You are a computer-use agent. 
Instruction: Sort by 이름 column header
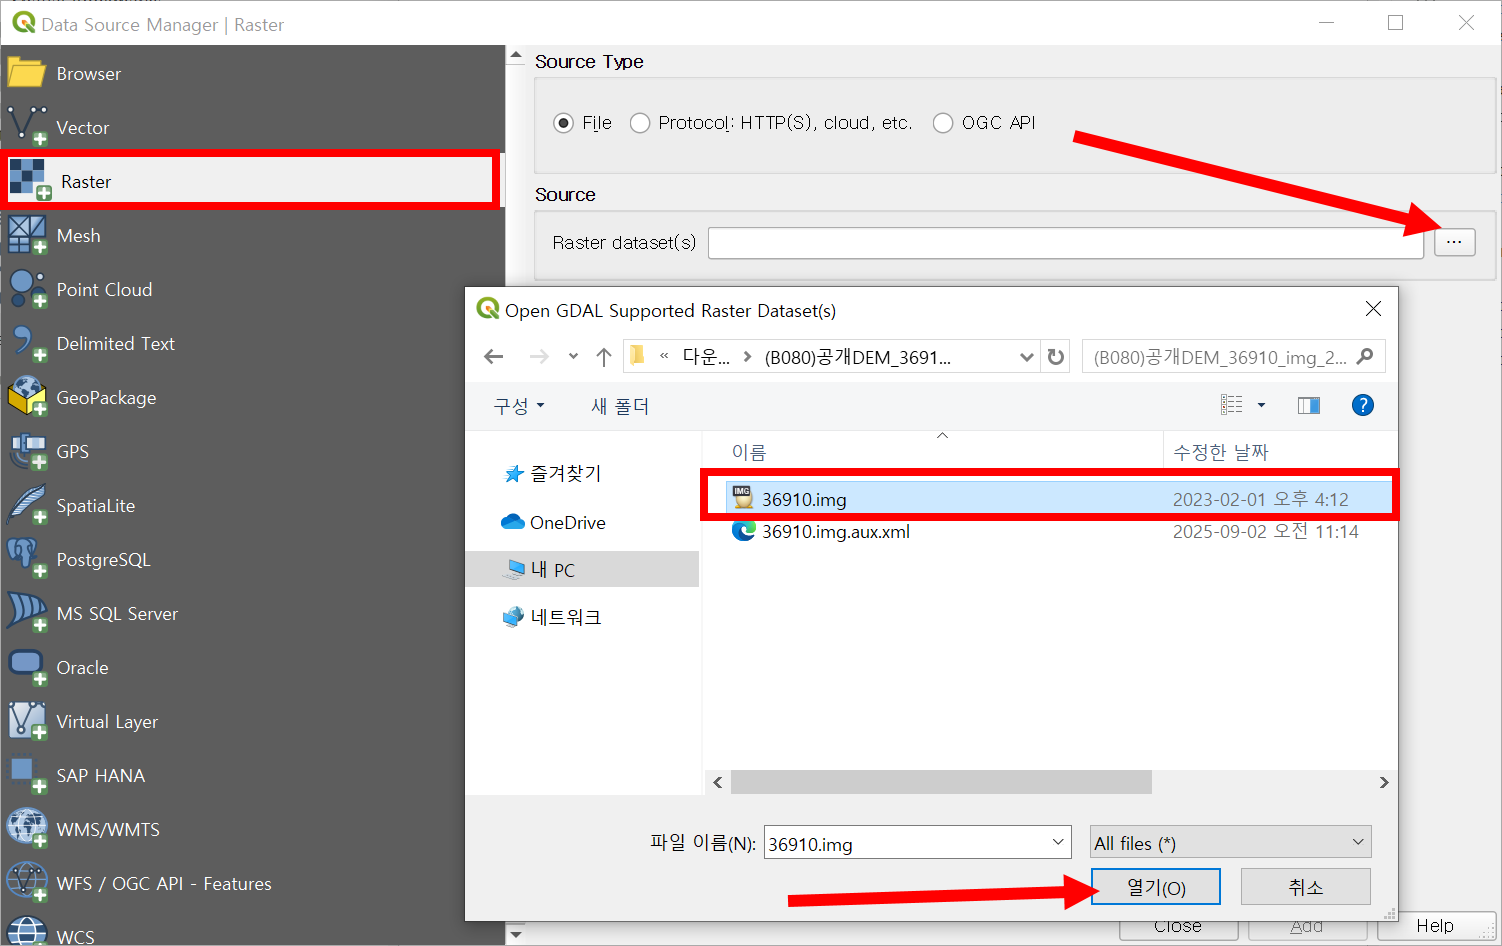click(749, 452)
